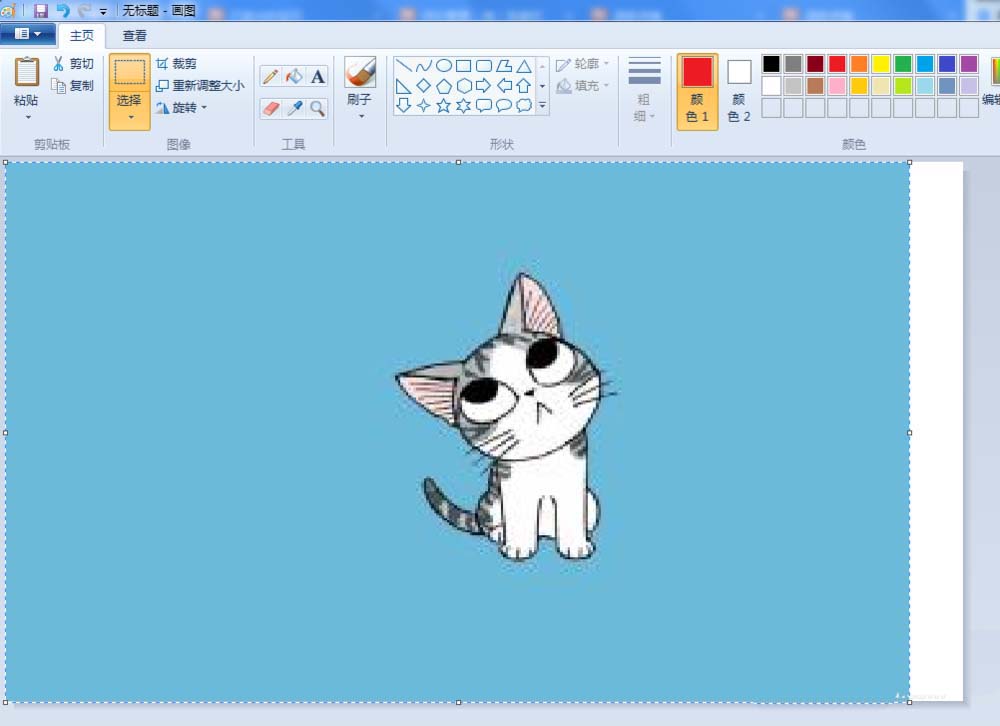Activate the 颜色 2 background color selector
Viewport: 1000px width, 726px height.
(739, 91)
